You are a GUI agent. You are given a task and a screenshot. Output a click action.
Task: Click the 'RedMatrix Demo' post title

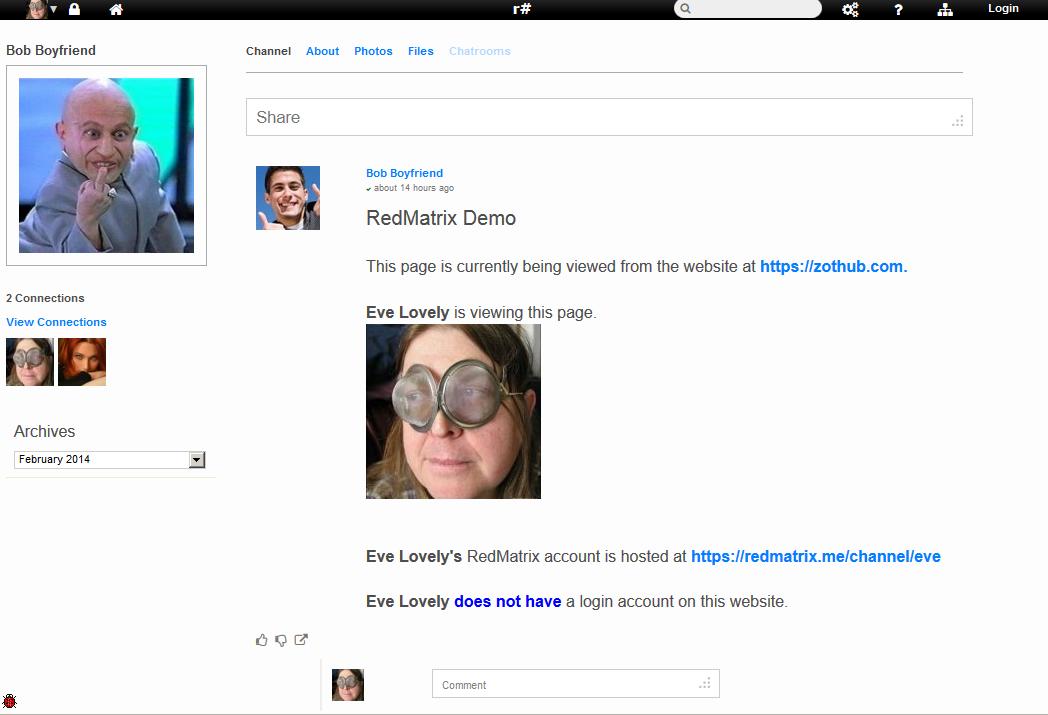pyautogui.click(x=441, y=218)
